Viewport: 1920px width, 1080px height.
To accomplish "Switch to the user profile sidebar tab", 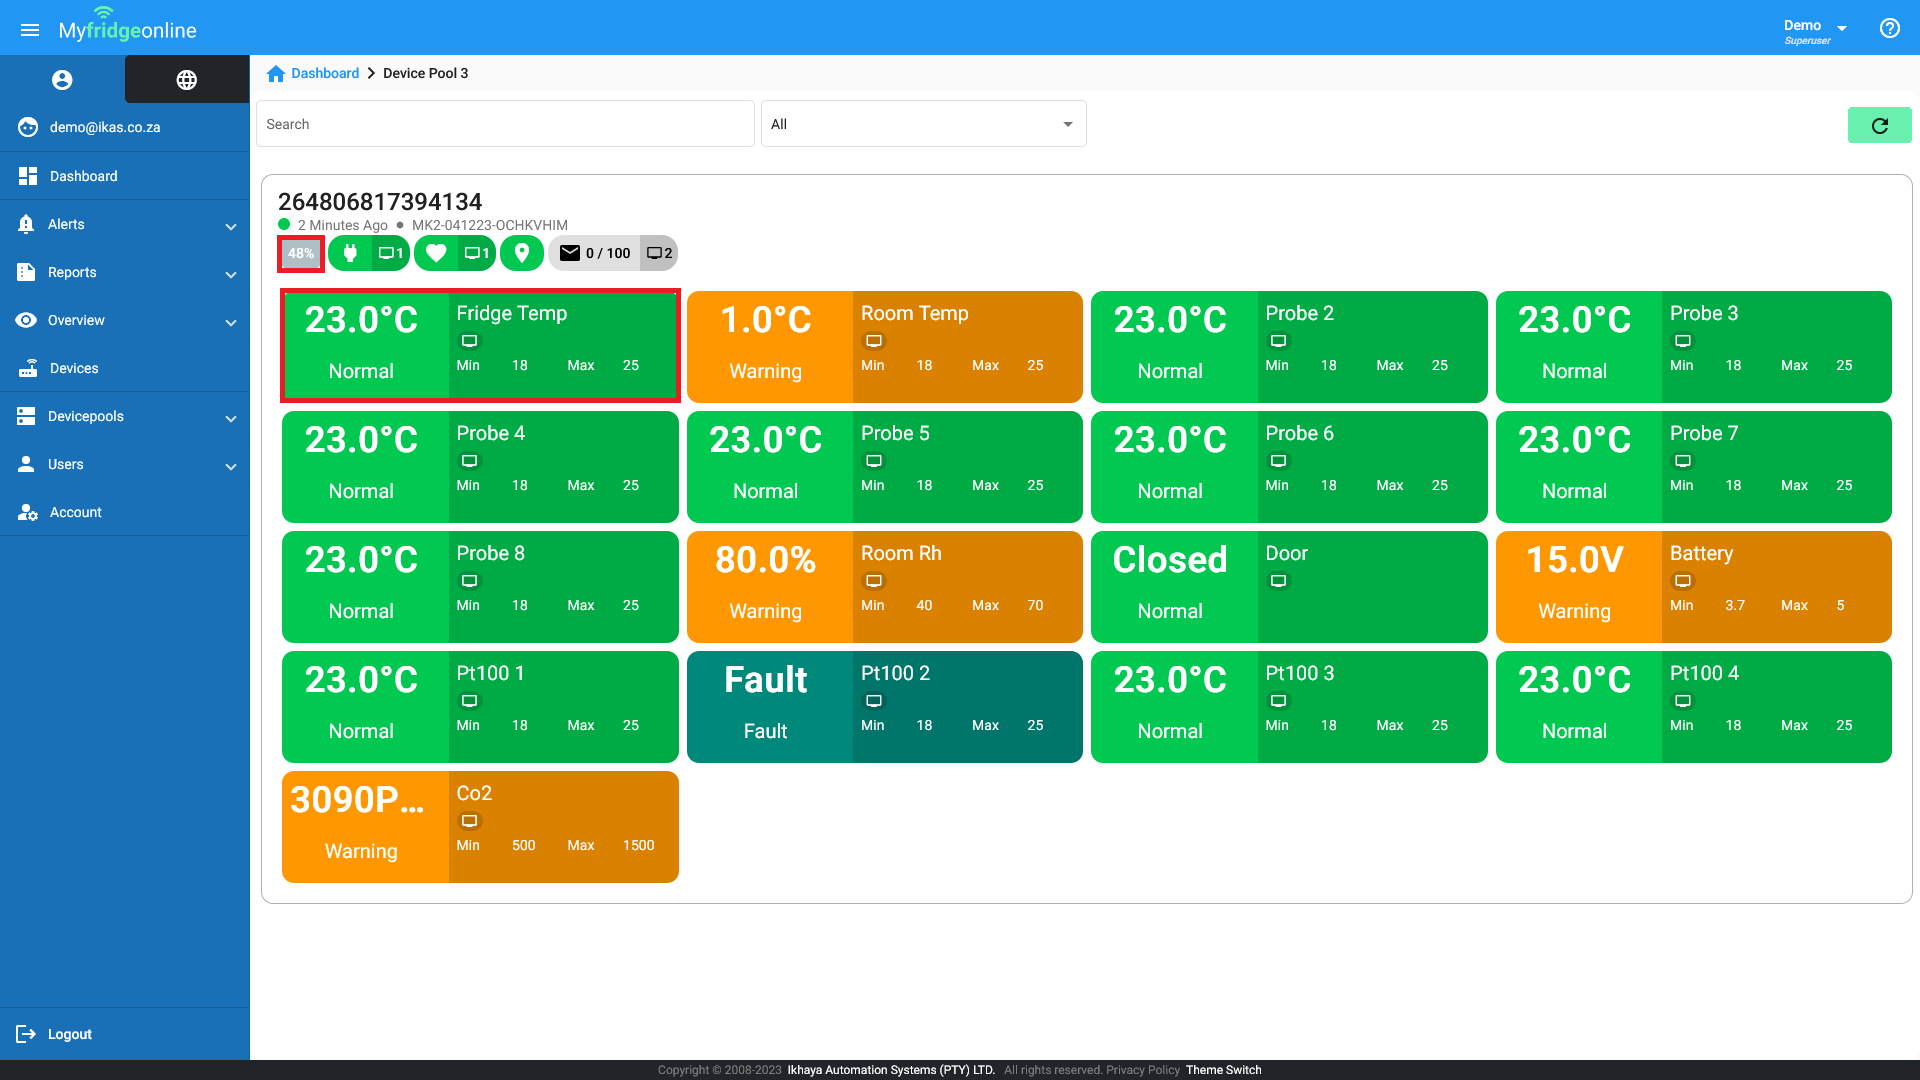I will [62, 80].
